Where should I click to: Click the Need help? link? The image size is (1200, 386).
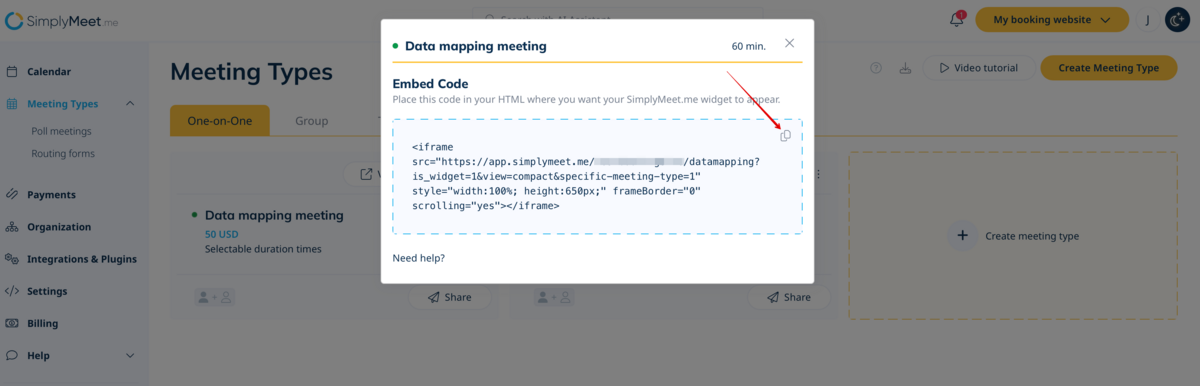pyautogui.click(x=419, y=258)
